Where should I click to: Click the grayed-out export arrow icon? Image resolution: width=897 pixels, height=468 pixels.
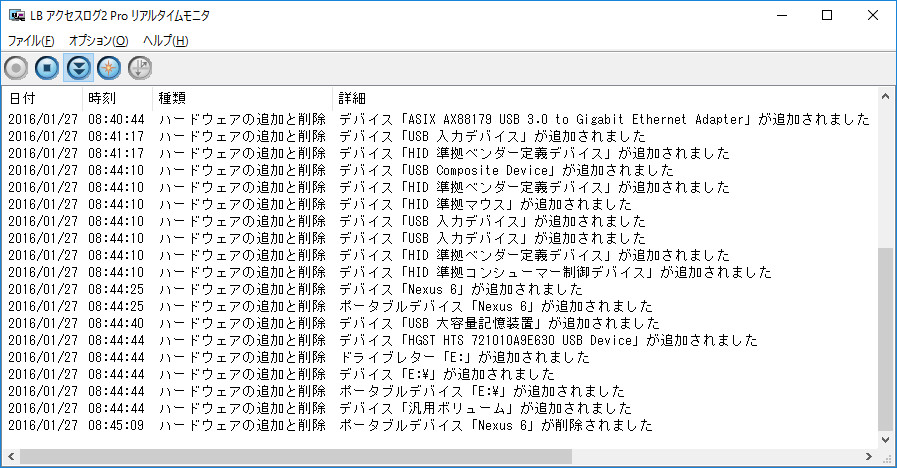140,68
